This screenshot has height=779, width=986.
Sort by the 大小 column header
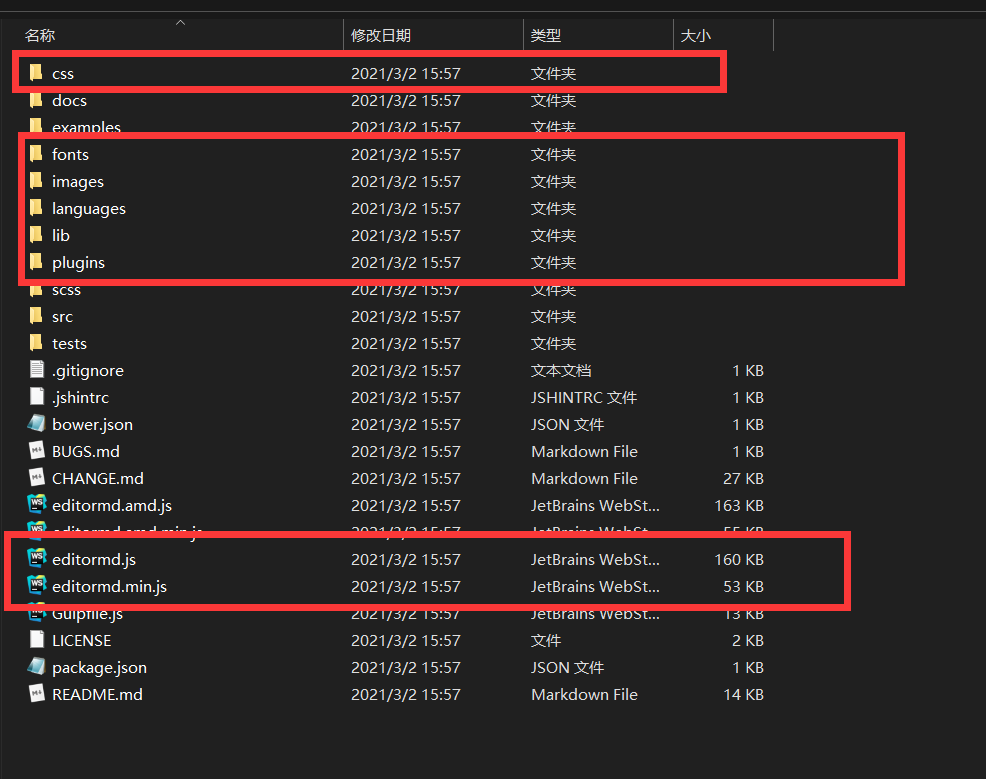click(695, 35)
